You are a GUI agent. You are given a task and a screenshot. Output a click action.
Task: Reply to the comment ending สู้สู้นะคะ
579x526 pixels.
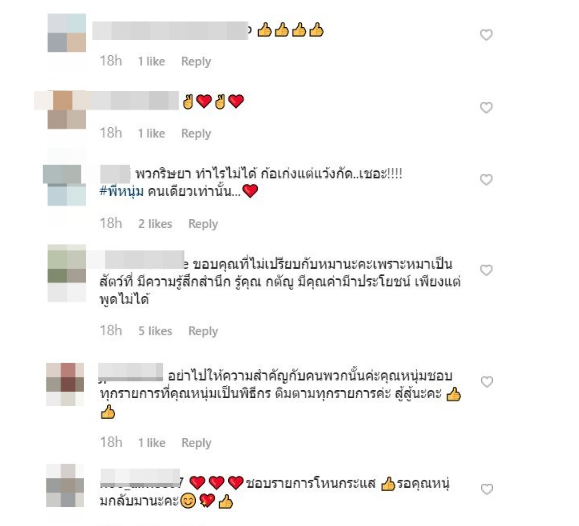coord(196,443)
